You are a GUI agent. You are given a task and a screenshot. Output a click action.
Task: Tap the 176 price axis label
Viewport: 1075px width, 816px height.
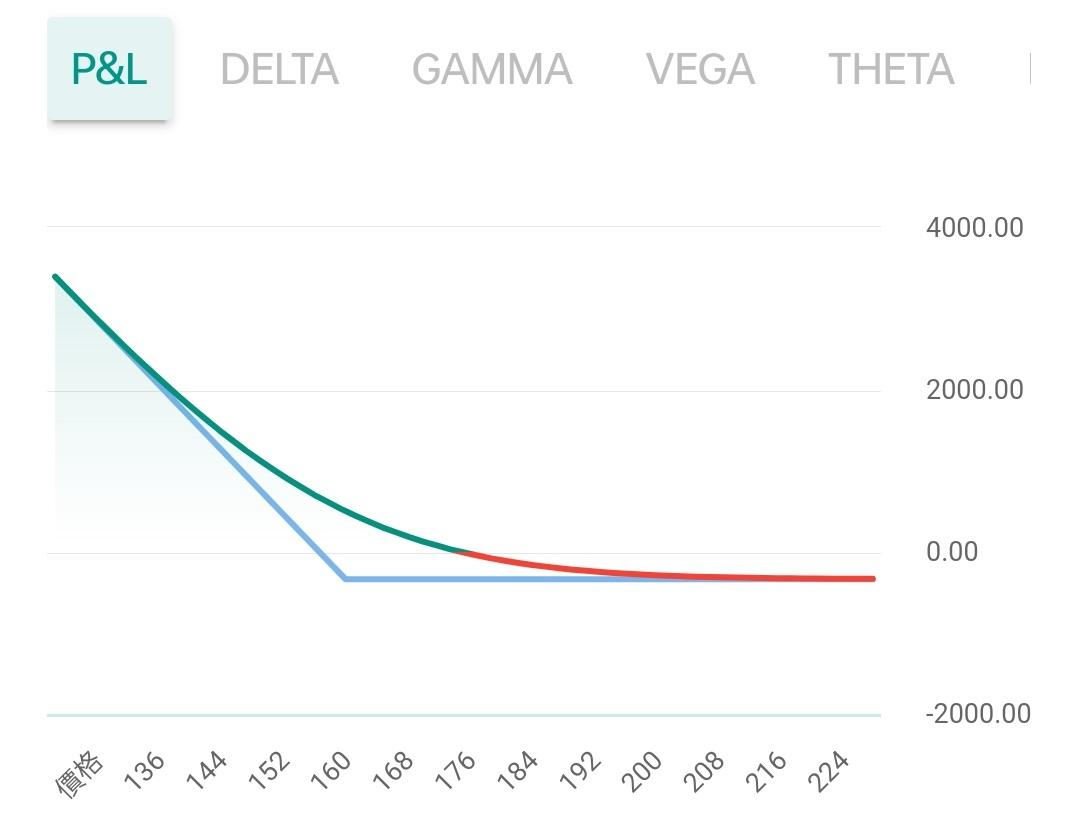coord(458,771)
